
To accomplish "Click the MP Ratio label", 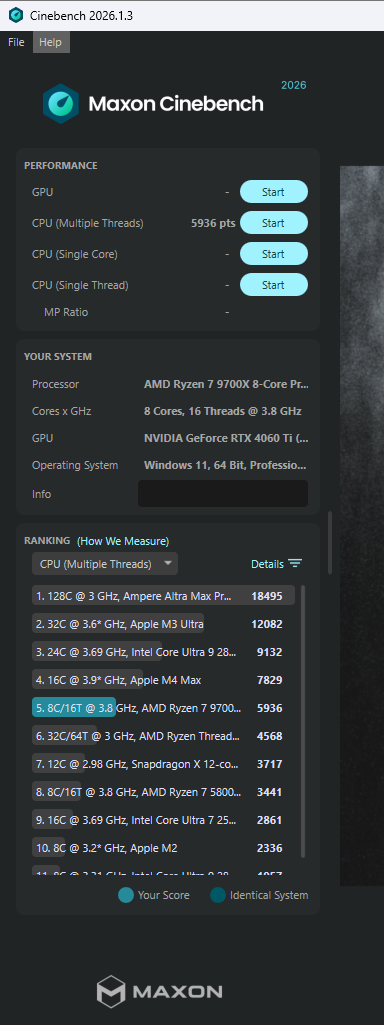I will (66, 312).
